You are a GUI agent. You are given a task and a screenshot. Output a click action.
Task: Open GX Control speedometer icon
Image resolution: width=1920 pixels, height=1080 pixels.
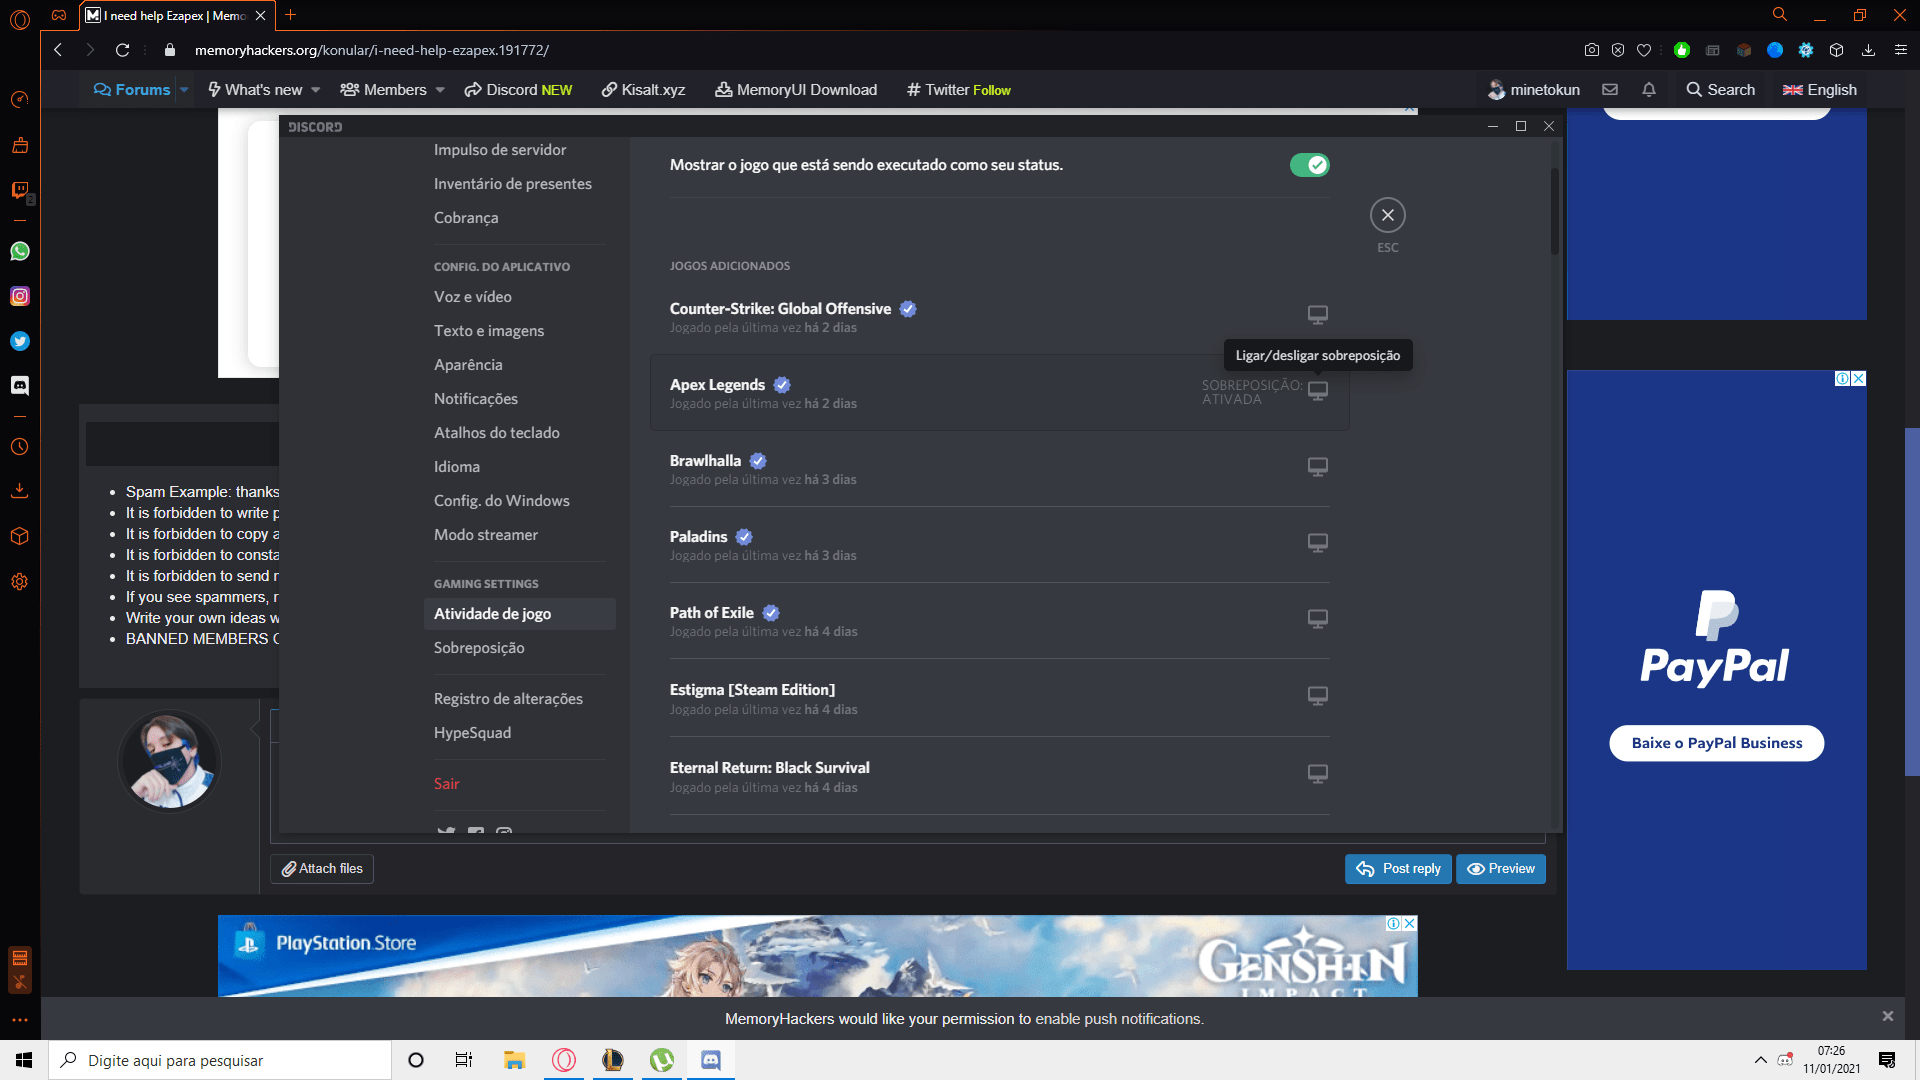tap(20, 100)
